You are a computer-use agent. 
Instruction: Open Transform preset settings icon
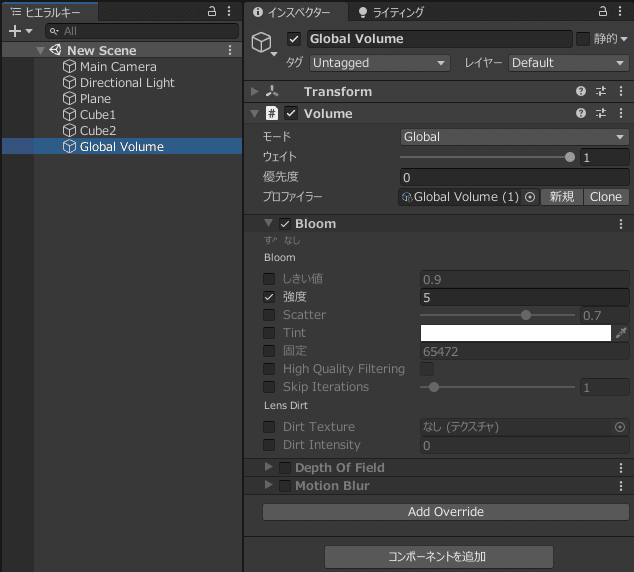pyautogui.click(x=601, y=91)
